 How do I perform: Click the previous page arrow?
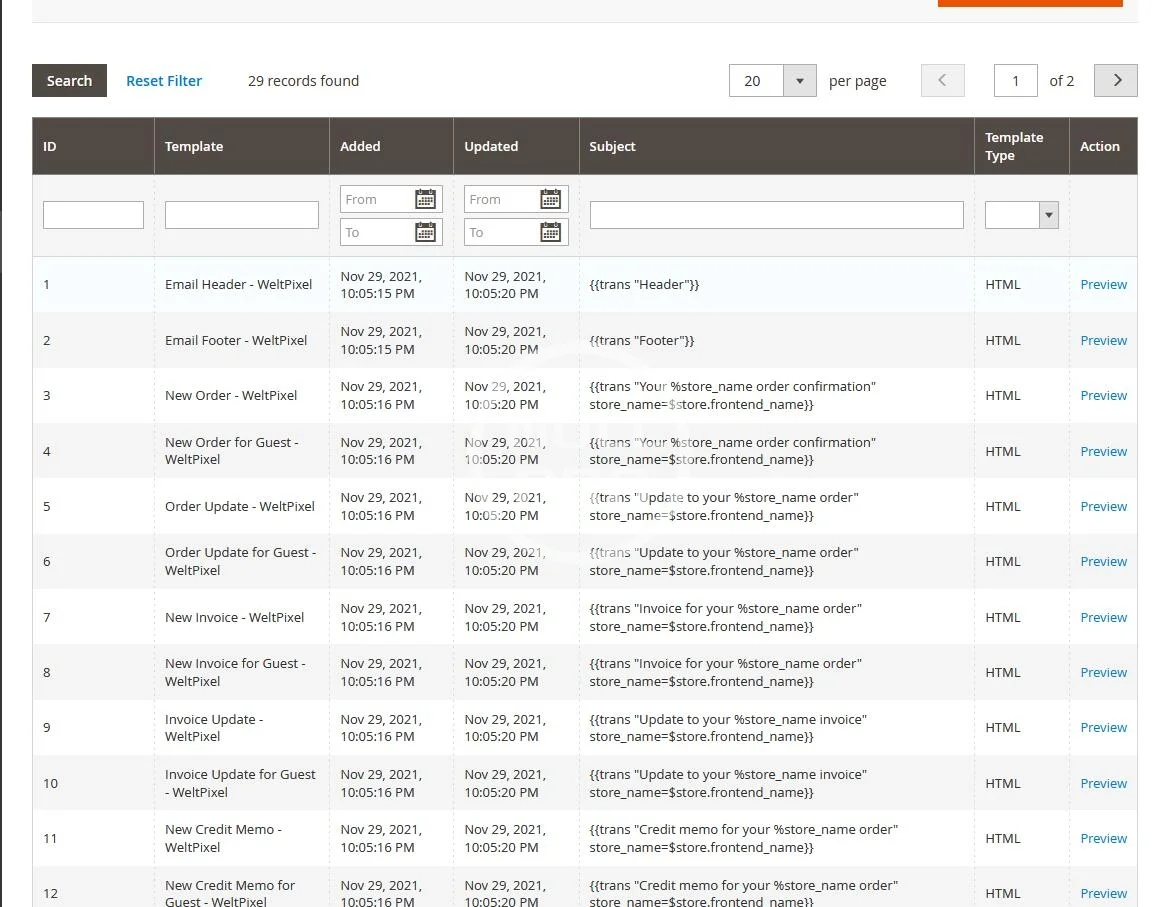(x=942, y=81)
